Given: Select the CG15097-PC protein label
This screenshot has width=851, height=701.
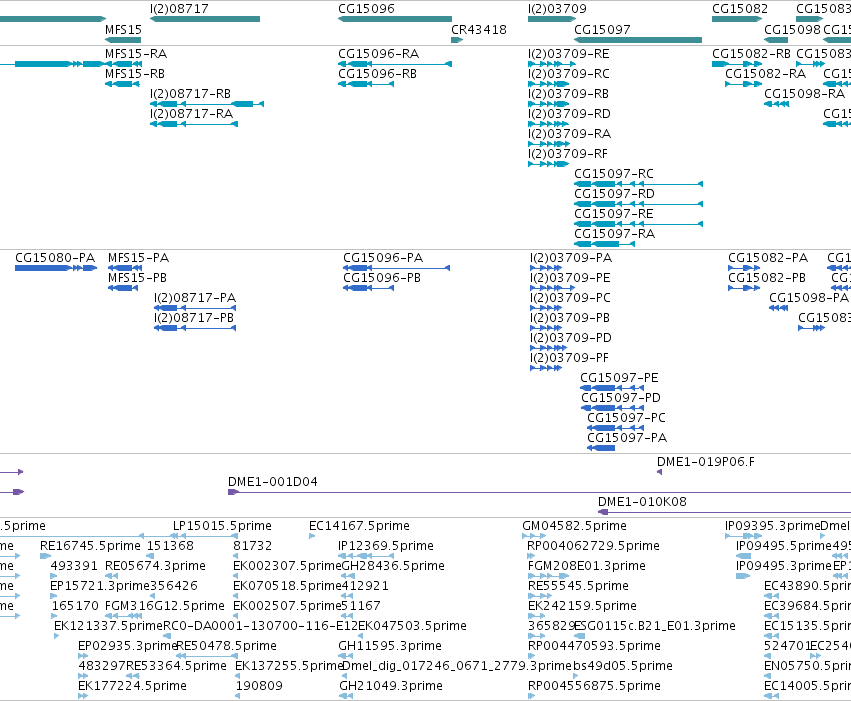Looking at the screenshot, I should (x=626, y=418).
